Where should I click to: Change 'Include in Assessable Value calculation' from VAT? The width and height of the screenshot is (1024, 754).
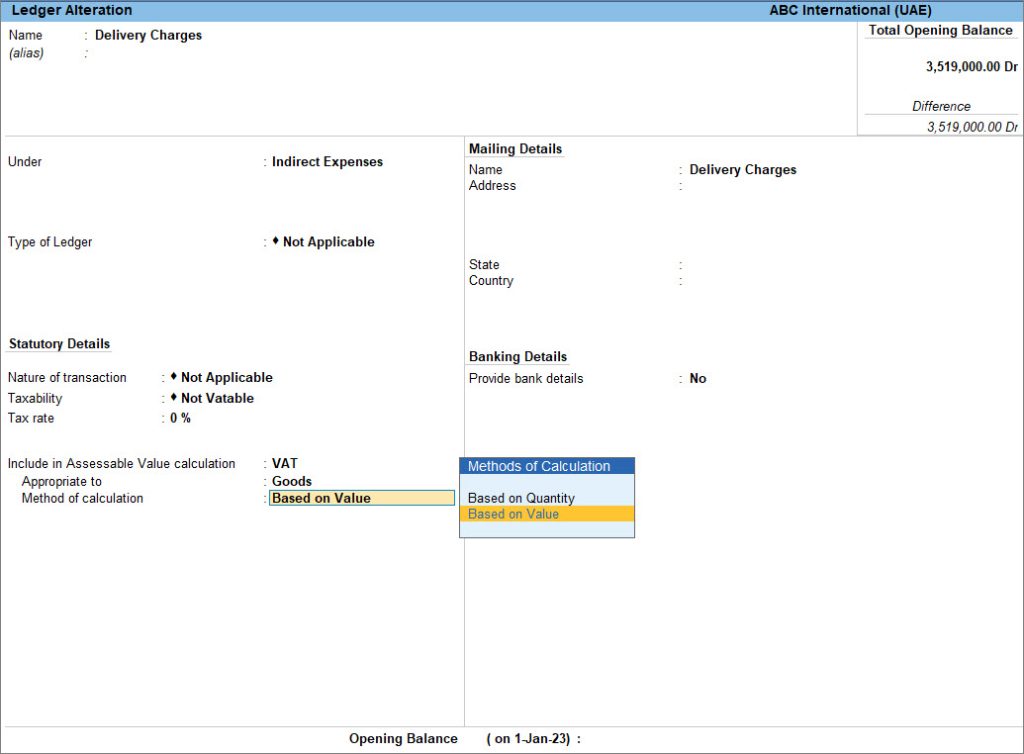click(284, 463)
